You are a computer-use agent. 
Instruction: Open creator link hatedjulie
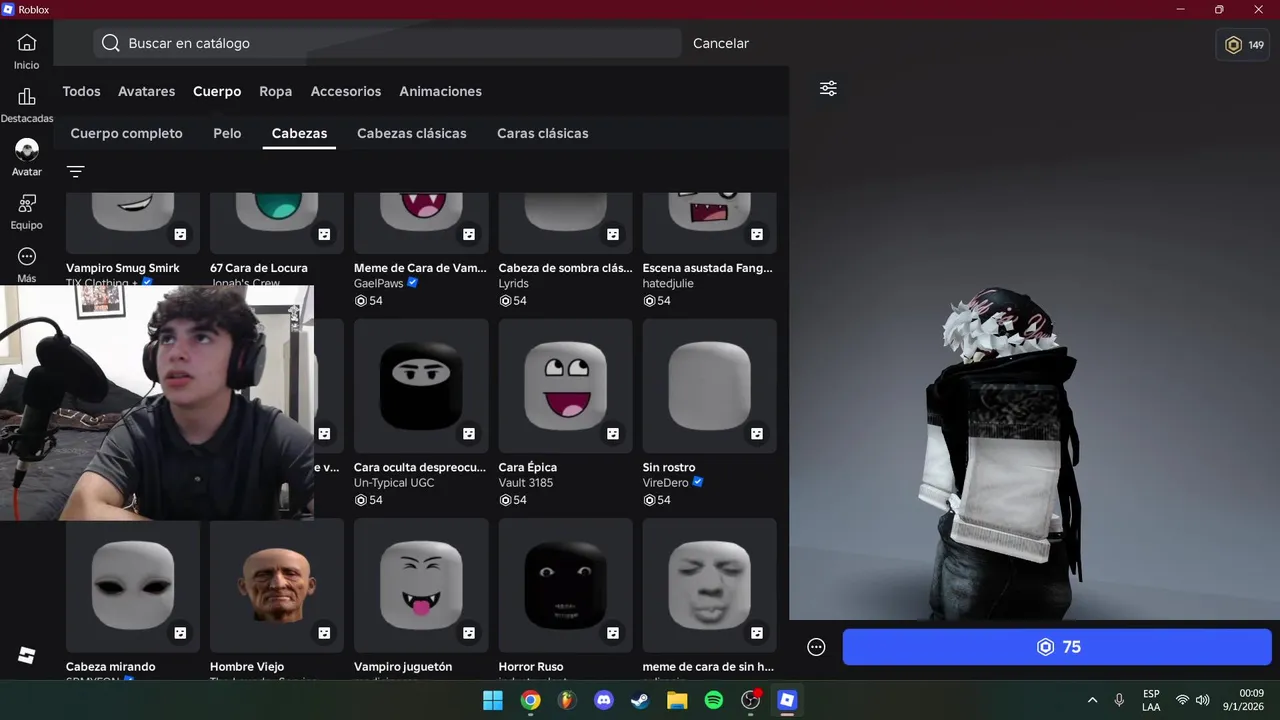(x=668, y=284)
